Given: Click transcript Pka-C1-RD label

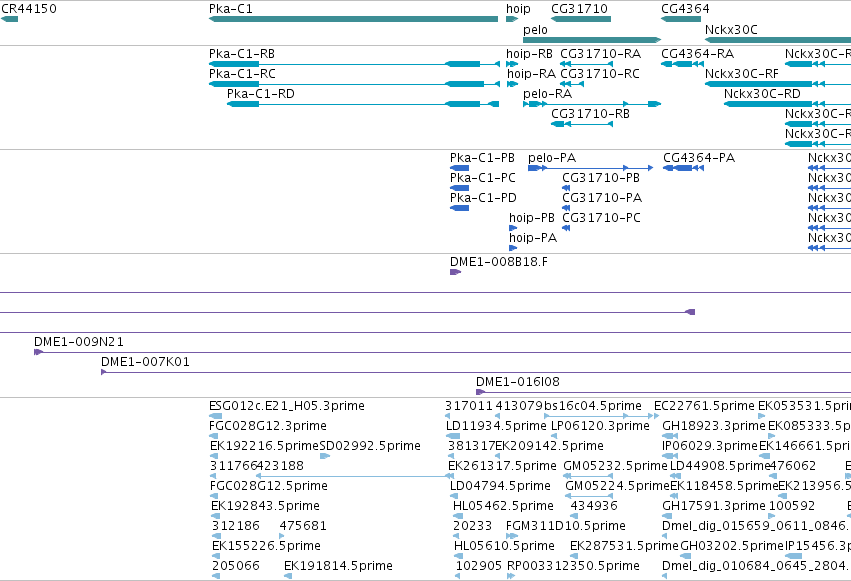Looking at the screenshot, I should pos(261,94).
